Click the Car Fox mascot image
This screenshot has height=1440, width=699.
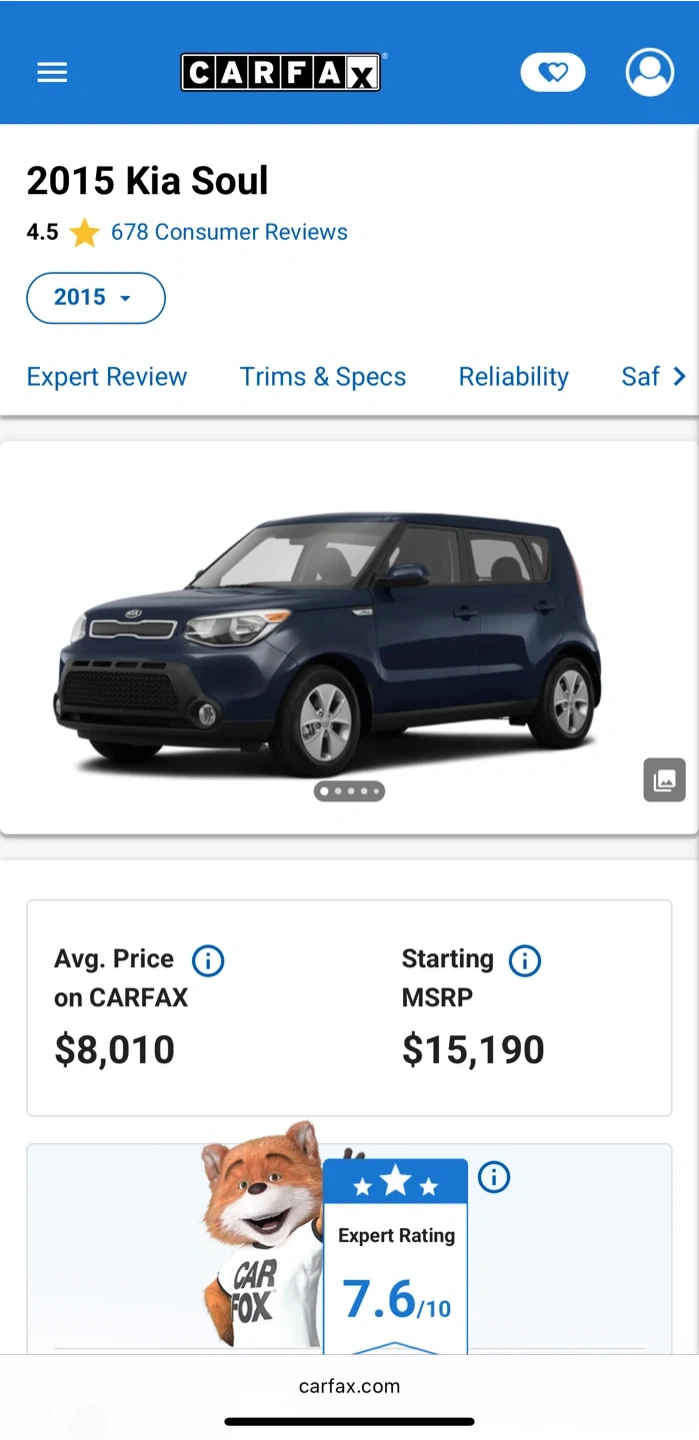[262, 1240]
